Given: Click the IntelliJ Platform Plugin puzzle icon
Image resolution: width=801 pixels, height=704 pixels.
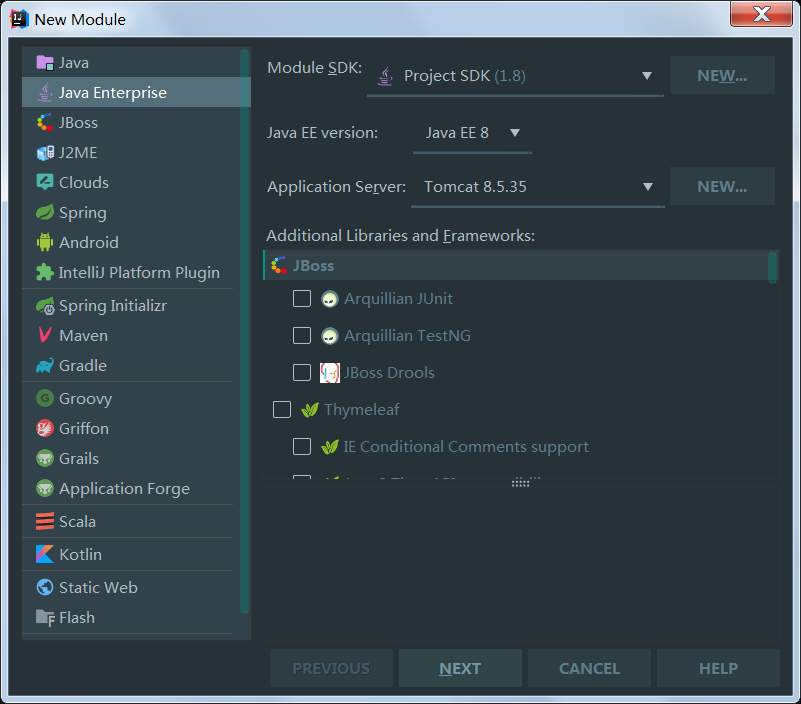Looking at the screenshot, I should tap(45, 272).
